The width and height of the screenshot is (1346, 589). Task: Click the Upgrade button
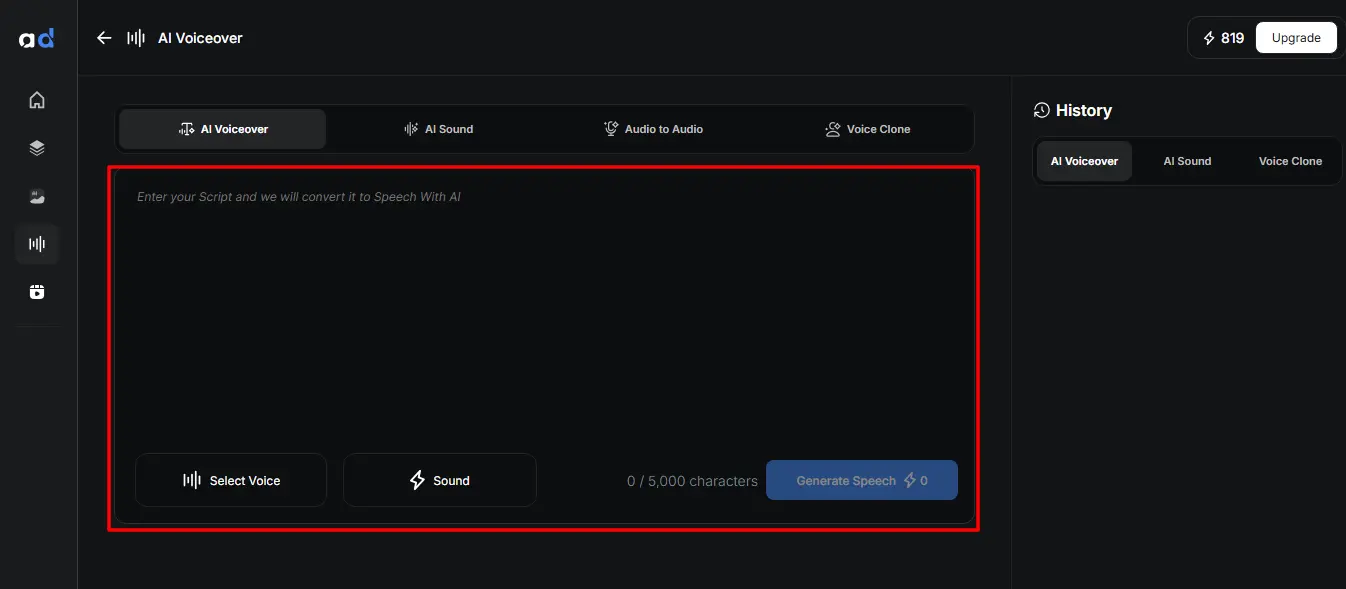tap(1296, 38)
